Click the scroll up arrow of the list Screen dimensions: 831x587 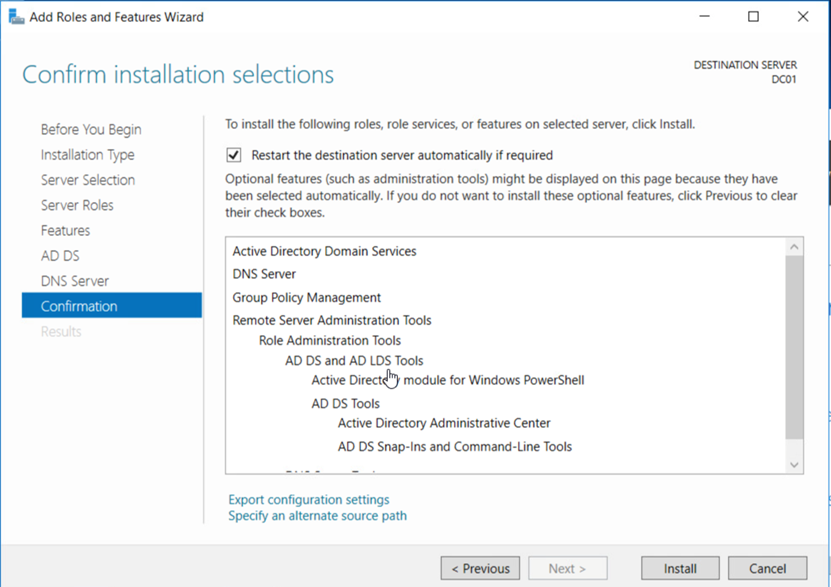(x=794, y=247)
